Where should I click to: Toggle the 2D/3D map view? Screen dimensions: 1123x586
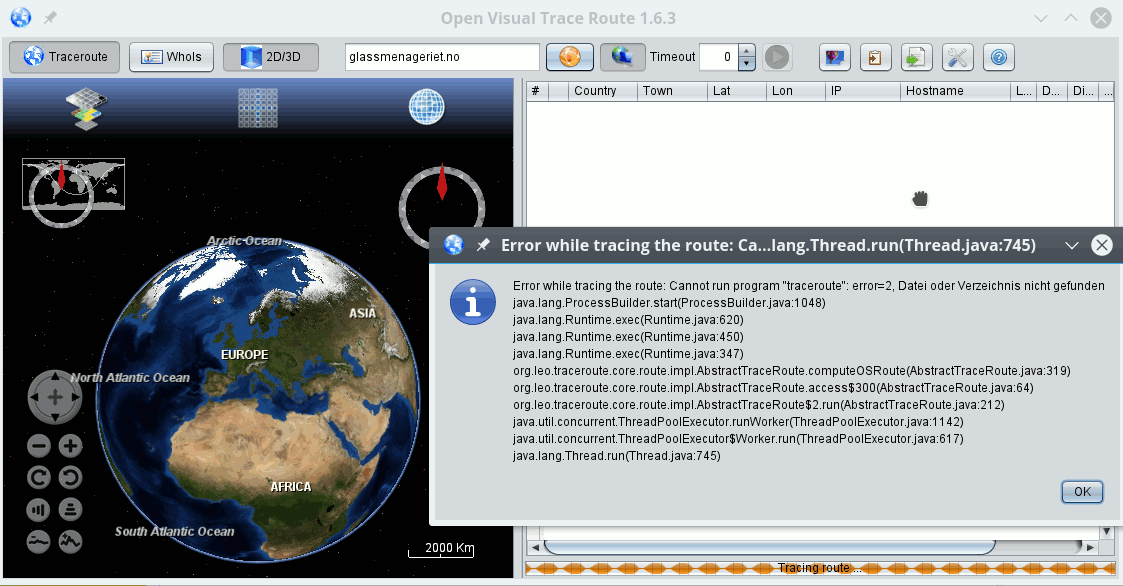coord(271,57)
